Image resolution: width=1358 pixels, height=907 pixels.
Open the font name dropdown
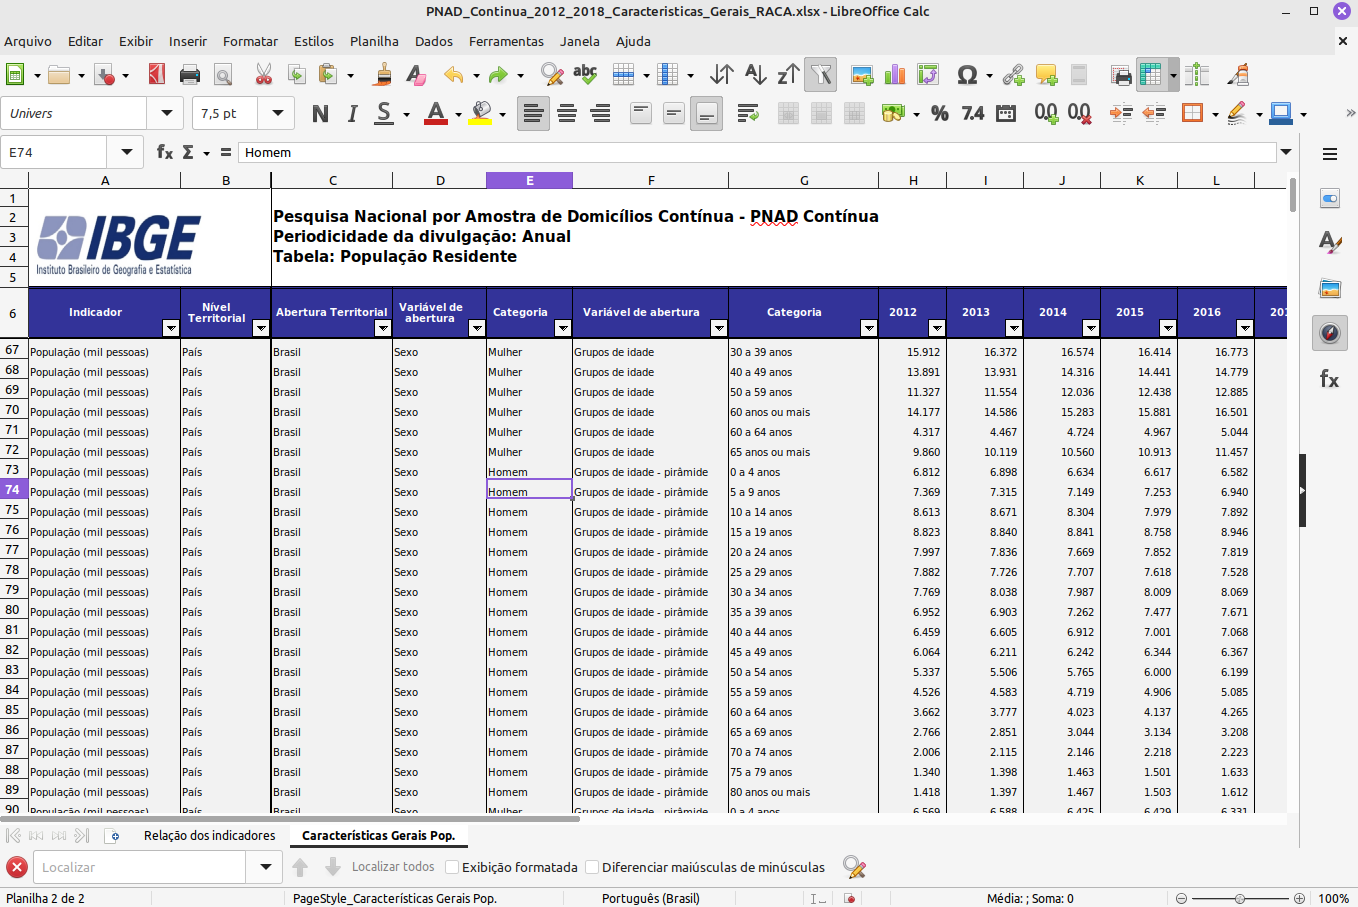tap(166, 114)
